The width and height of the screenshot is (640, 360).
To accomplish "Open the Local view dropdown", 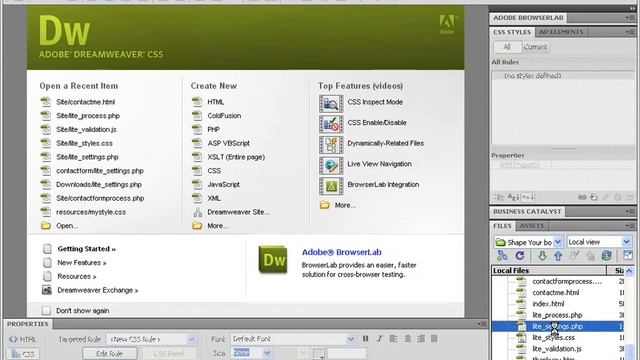I will 627,242.
